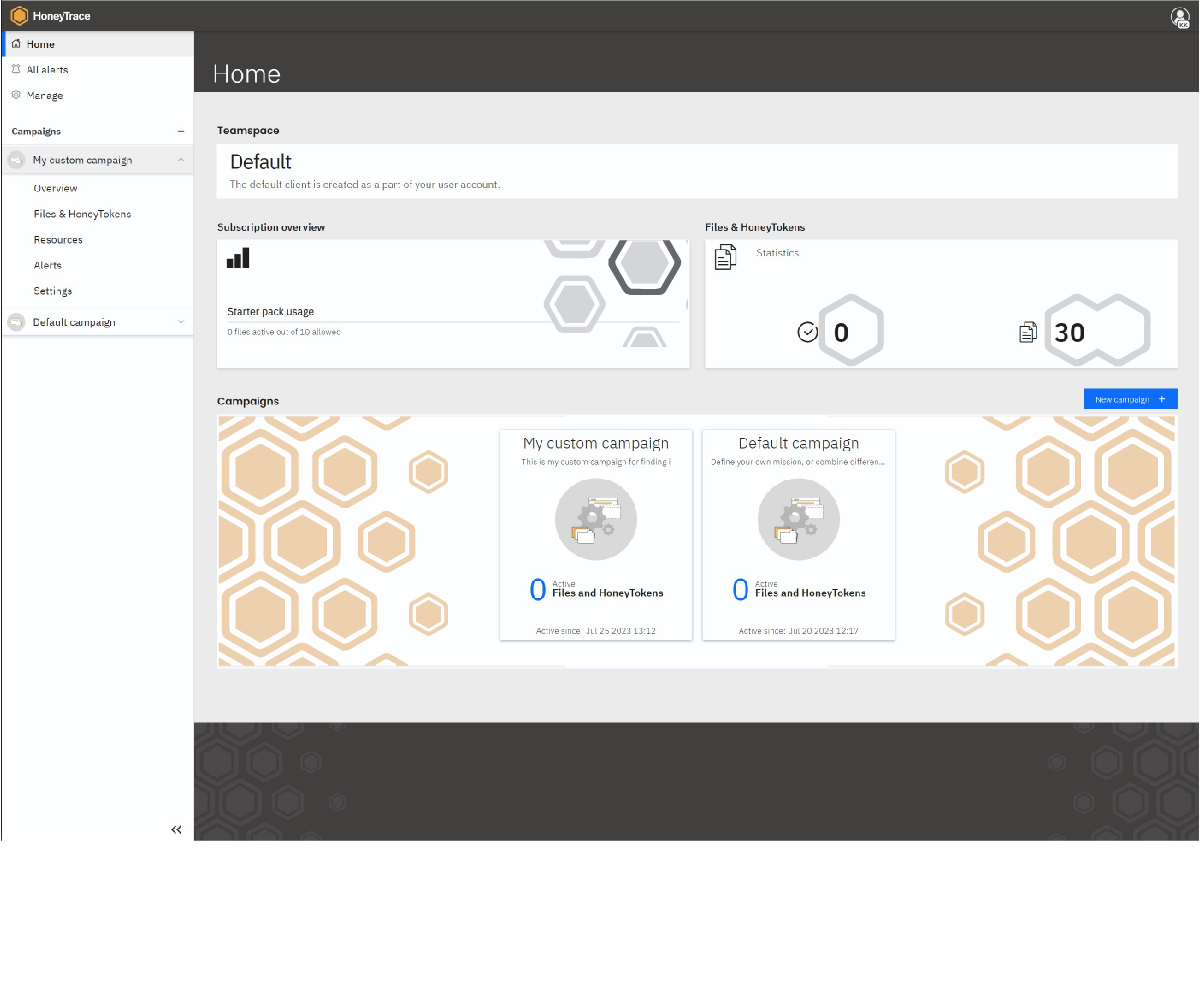1200x1000 pixels.
Task: Click the All alerts bell icon
Action: pos(16,70)
